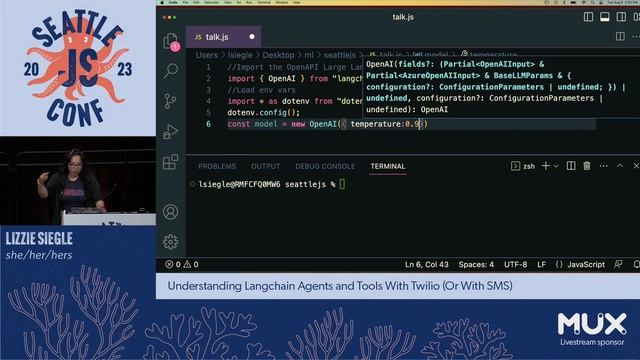
Task: Toggle primary side bar layout icon
Action: tap(588, 17)
